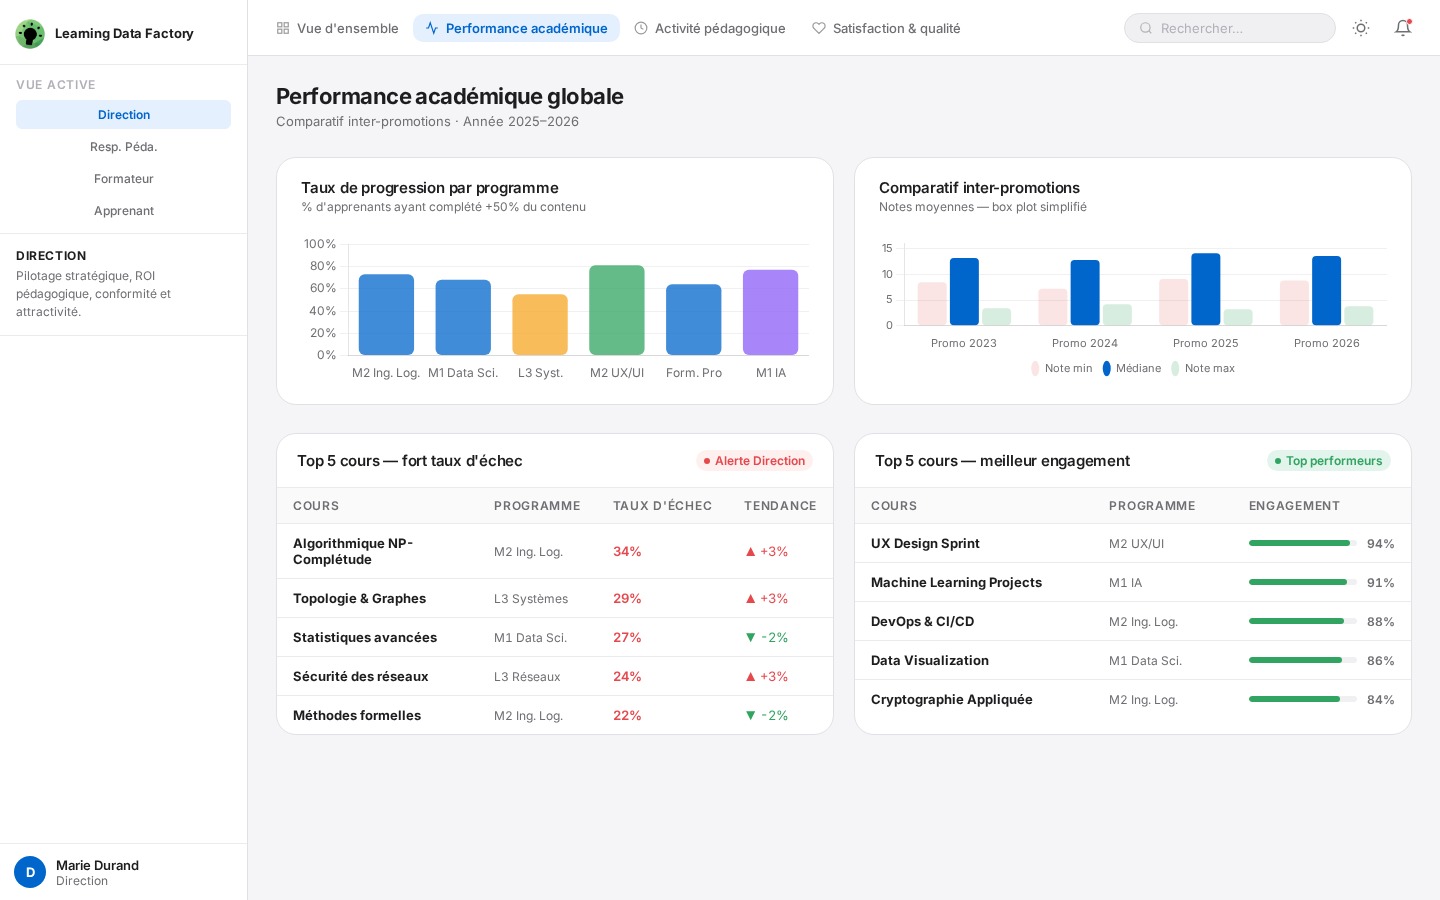
Task: Click the M2 UX/UI green progress bar
Action: point(617,310)
